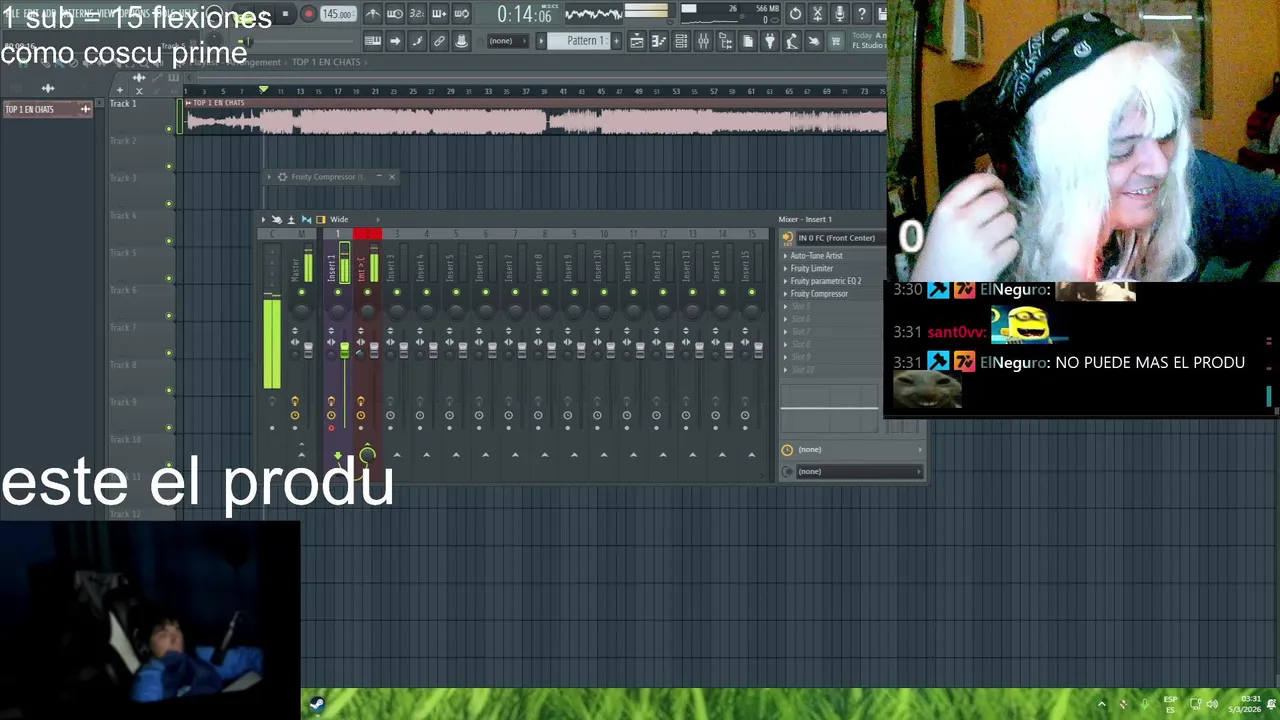The image size is (1280, 720).
Task: Click the help question mark icon
Action: coord(861,14)
